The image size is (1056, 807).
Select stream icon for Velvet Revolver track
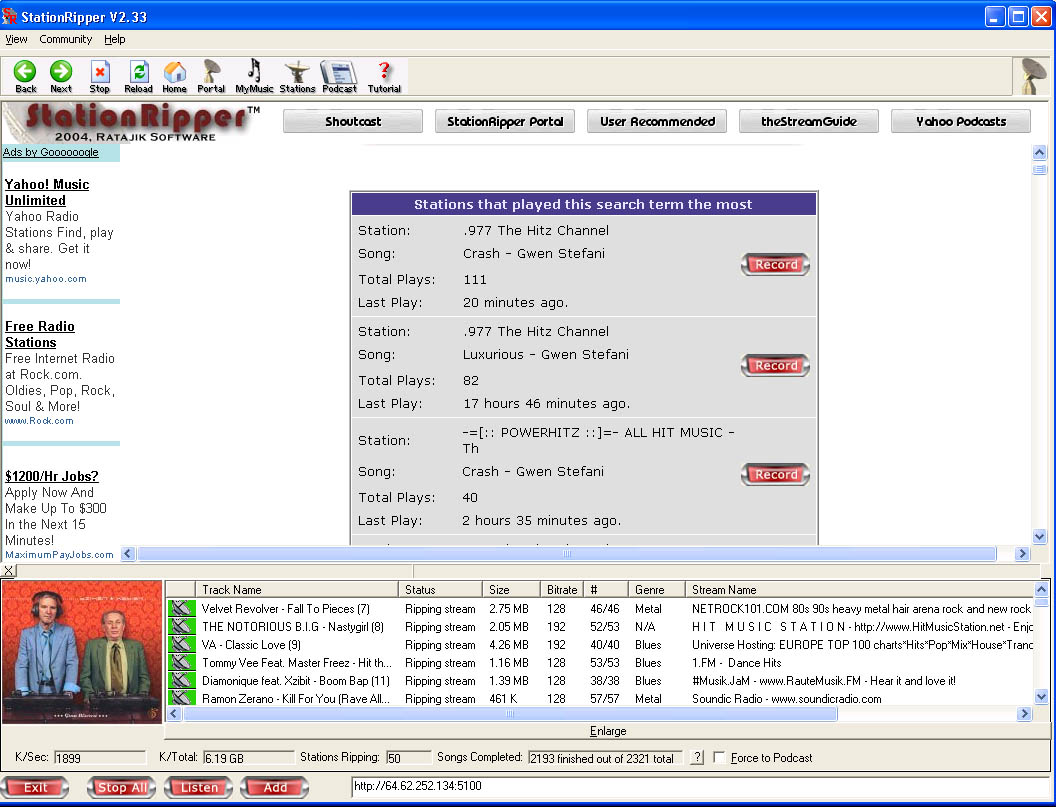pos(181,608)
